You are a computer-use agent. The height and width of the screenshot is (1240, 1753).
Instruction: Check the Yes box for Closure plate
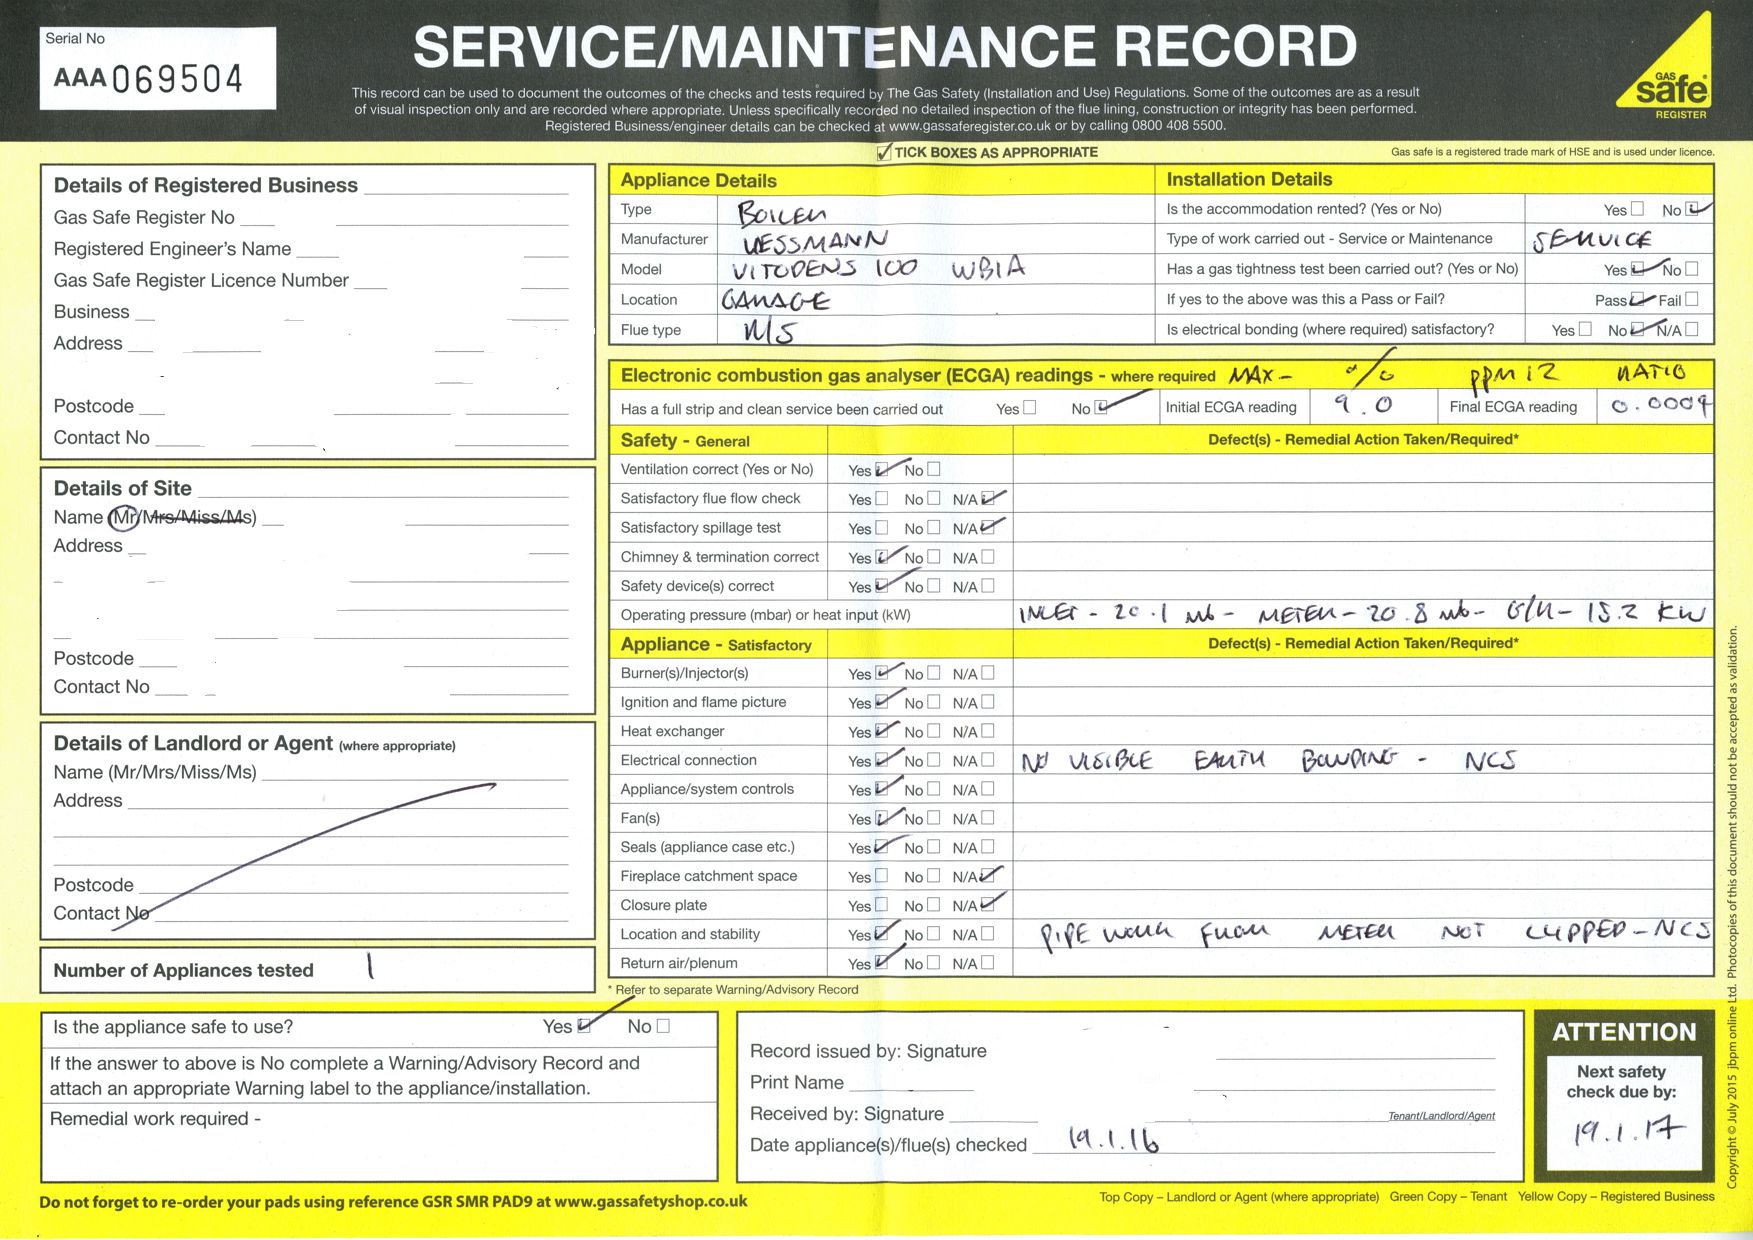click(881, 905)
